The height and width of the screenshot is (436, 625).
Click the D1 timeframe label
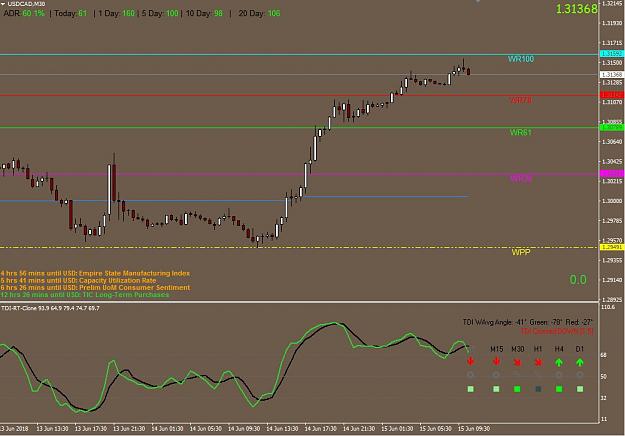tap(580, 349)
